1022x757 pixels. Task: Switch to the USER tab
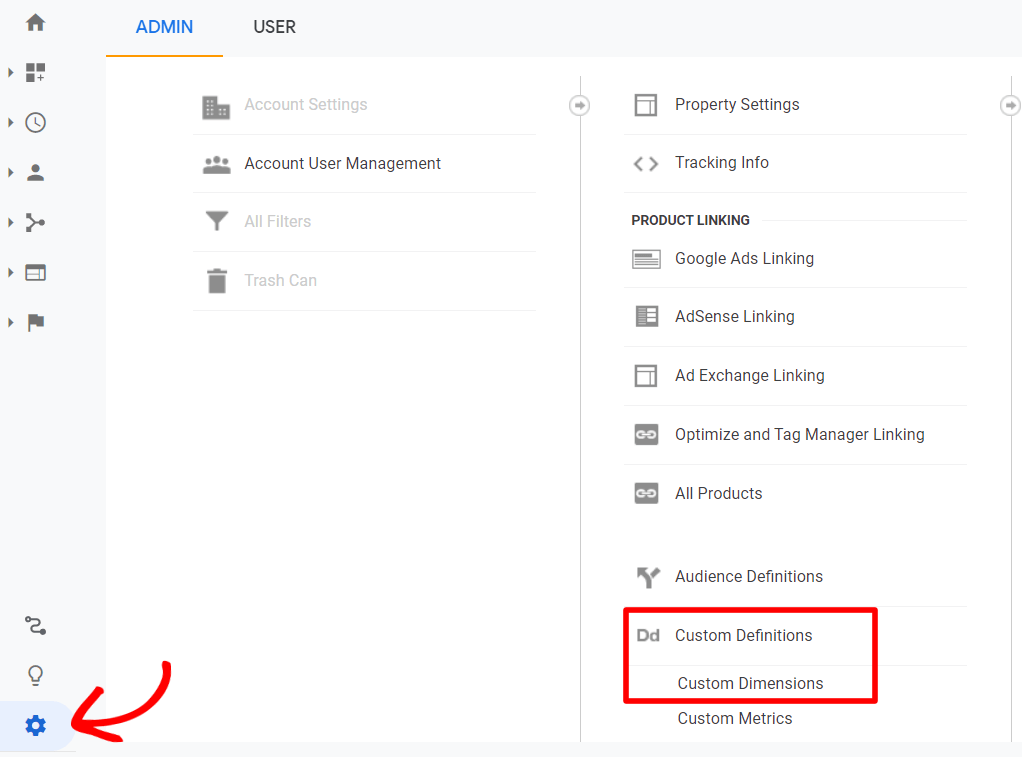click(x=274, y=27)
